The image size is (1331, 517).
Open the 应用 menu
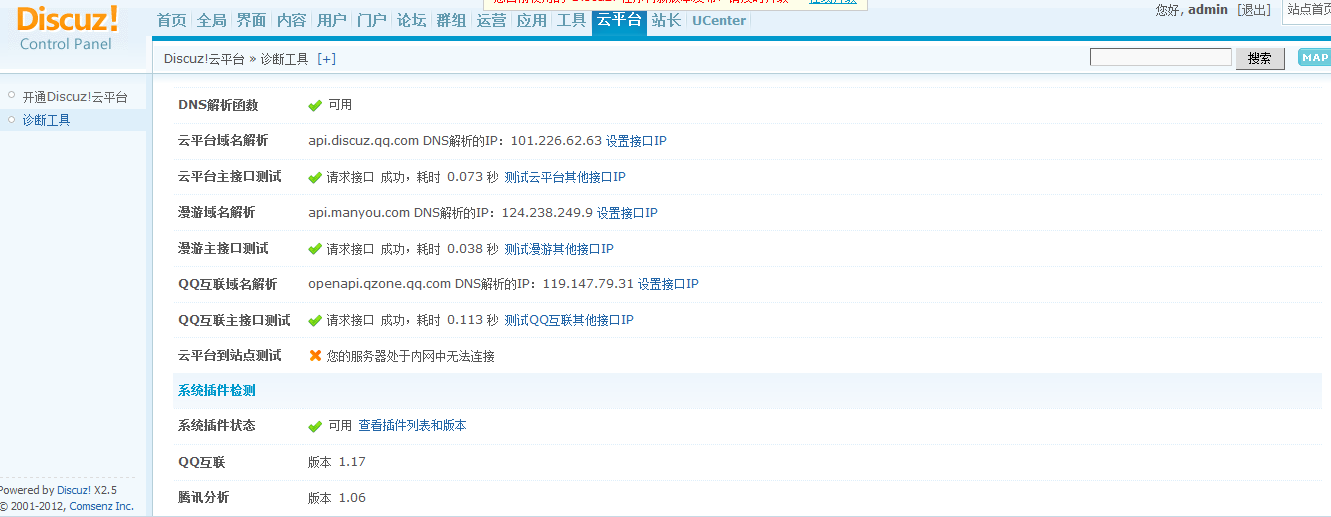(x=532, y=20)
